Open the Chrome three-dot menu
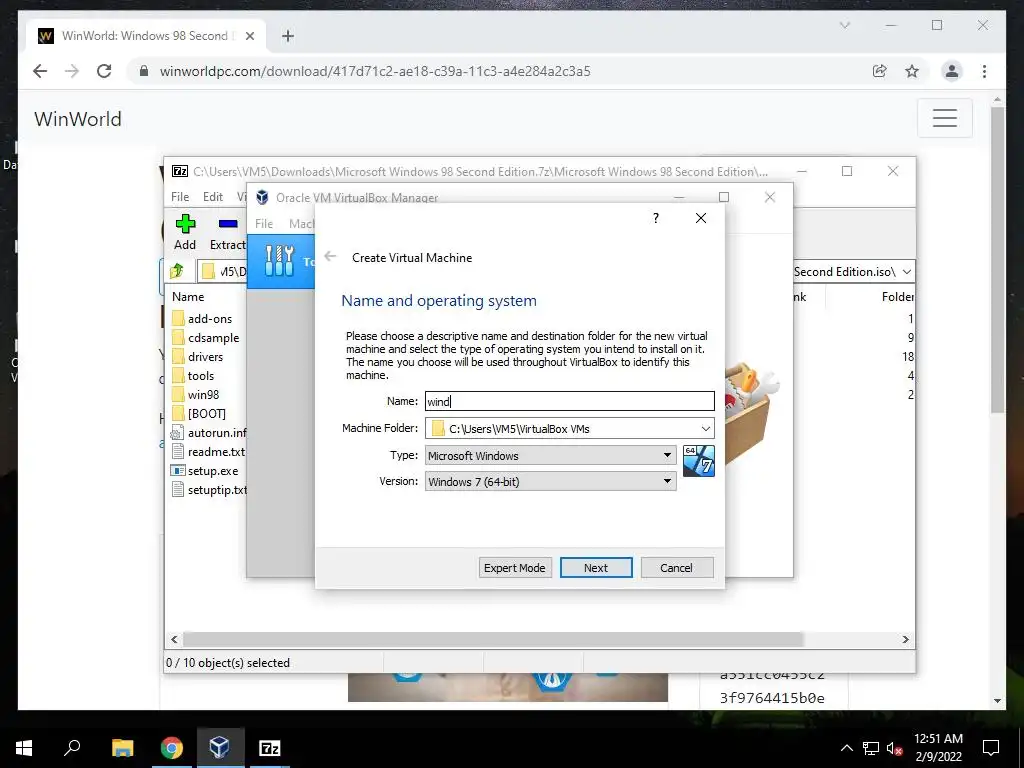 [984, 71]
